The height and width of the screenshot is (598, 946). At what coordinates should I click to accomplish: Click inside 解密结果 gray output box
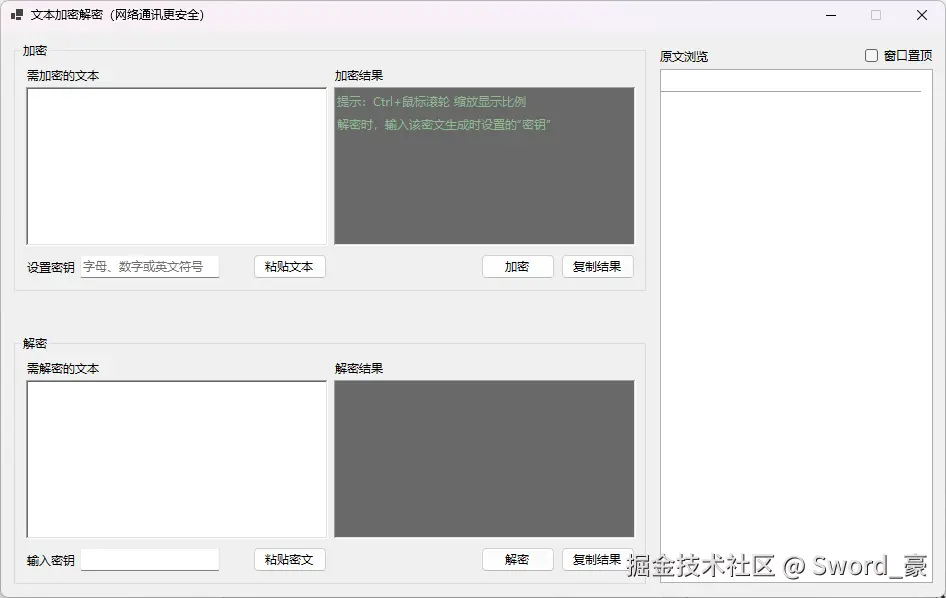coord(484,459)
